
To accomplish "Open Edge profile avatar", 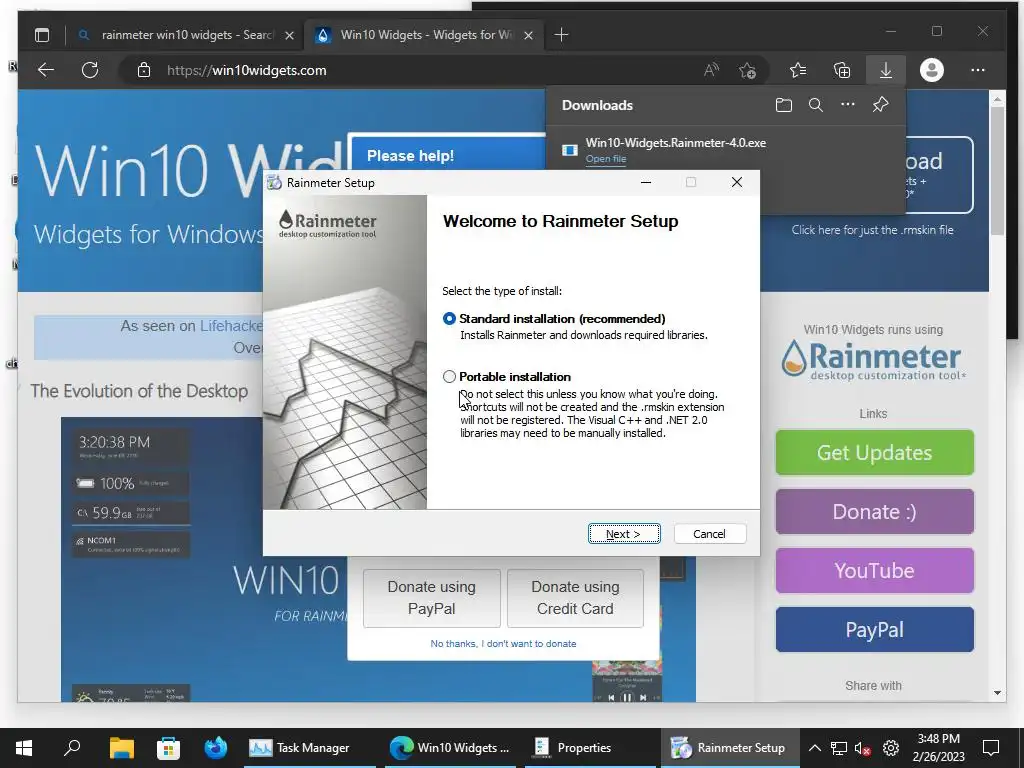I will click(932, 70).
